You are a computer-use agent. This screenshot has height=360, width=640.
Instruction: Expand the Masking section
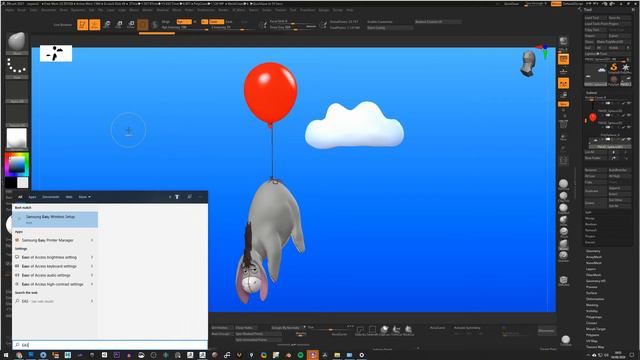pyautogui.click(x=592, y=305)
